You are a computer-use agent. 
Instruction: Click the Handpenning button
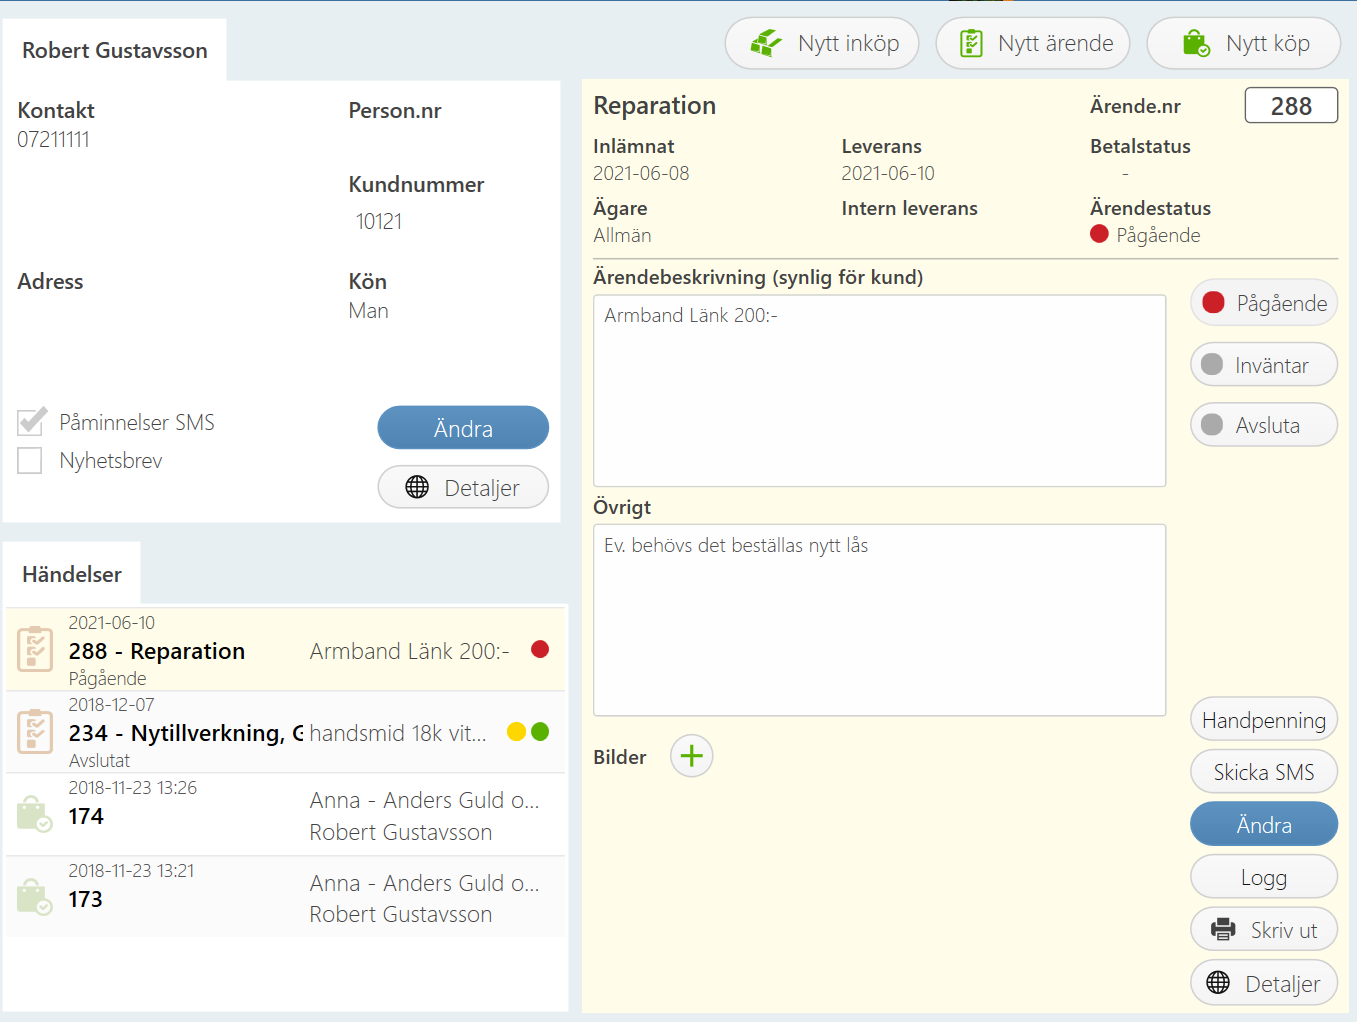(1264, 719)
